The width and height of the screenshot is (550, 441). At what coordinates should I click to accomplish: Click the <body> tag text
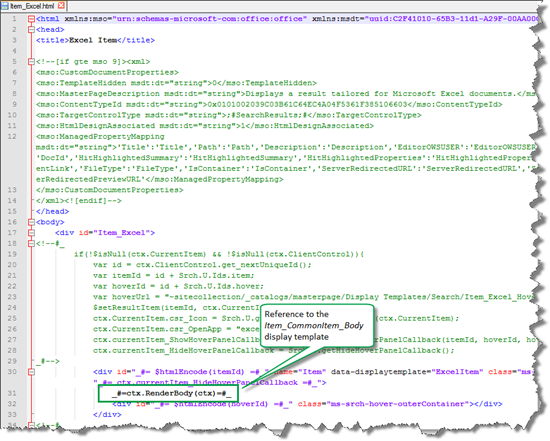point(50,222)
